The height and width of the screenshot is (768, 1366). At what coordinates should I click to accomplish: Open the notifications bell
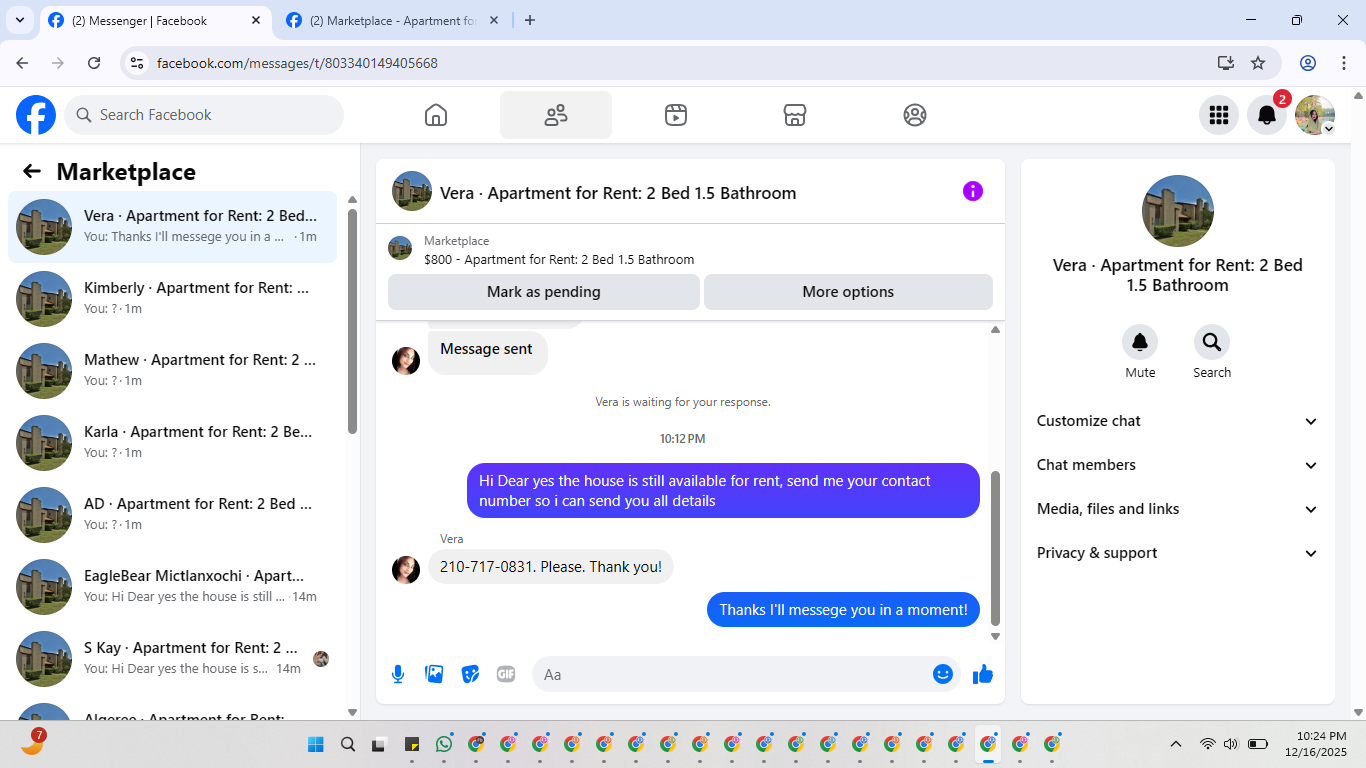(x=1267, y=115)
